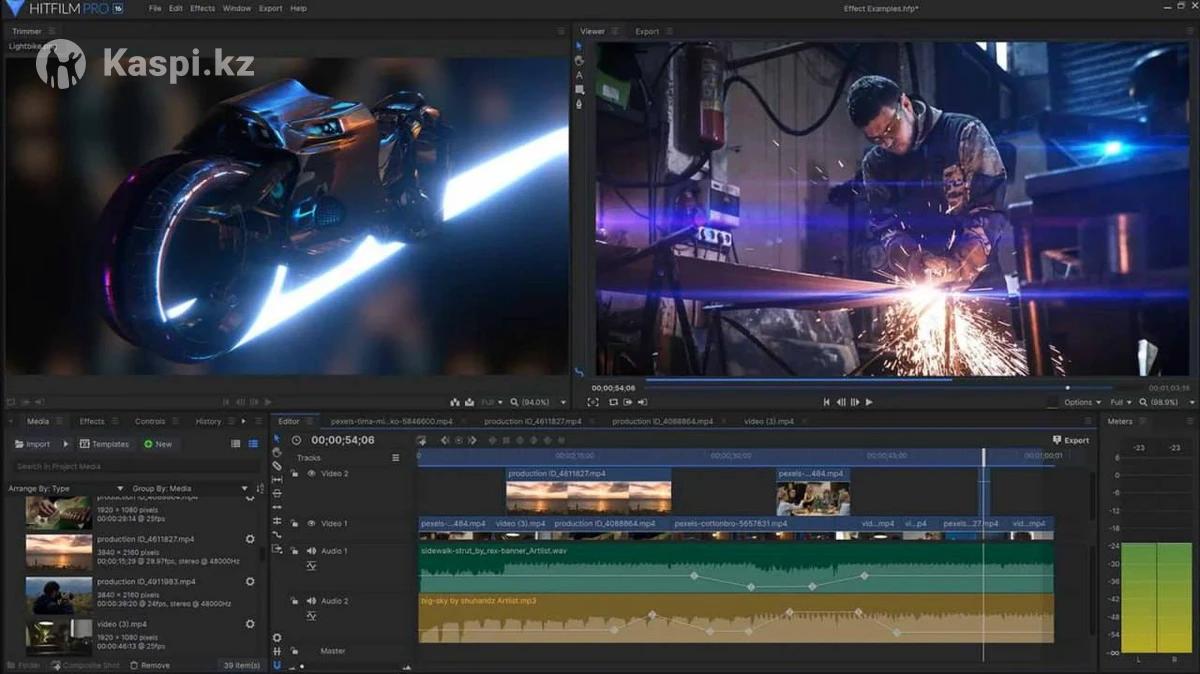
Task: Open settings gear for production ID_4611827.mp4
Action: tap(250, 539)
